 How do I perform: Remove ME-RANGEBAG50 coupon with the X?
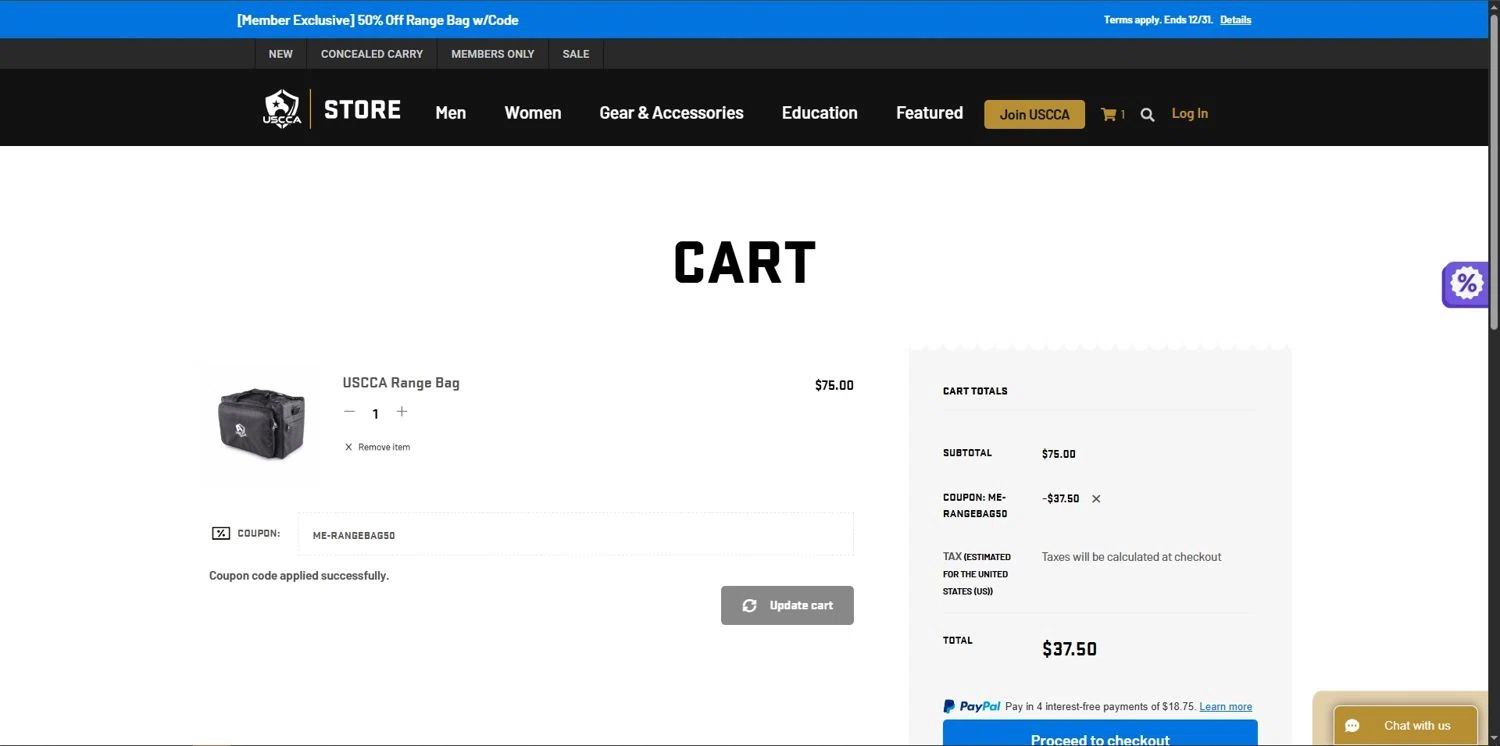pos(1096,499)
